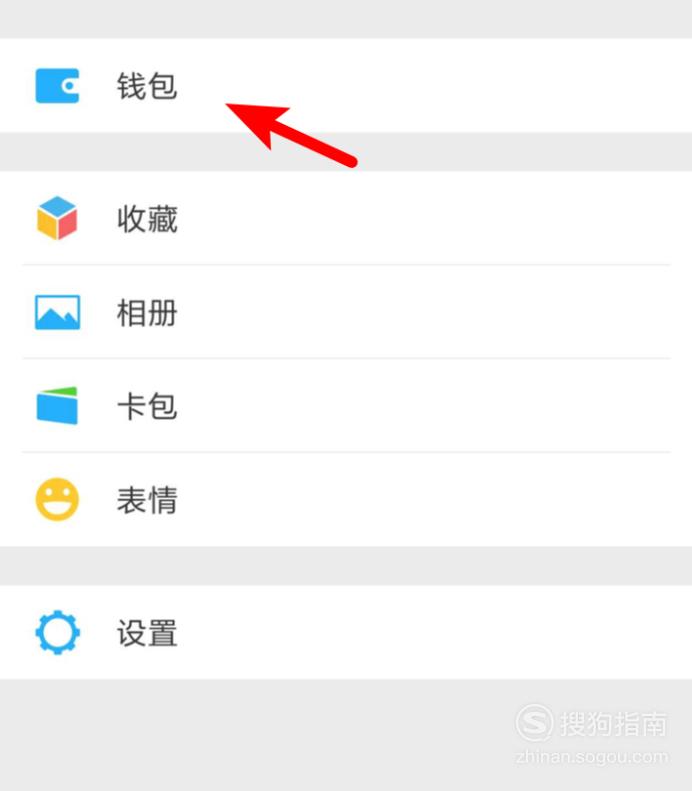Tap the Sogou S logo watermark
The image size is (692, 791).
(x=534, y=723)
